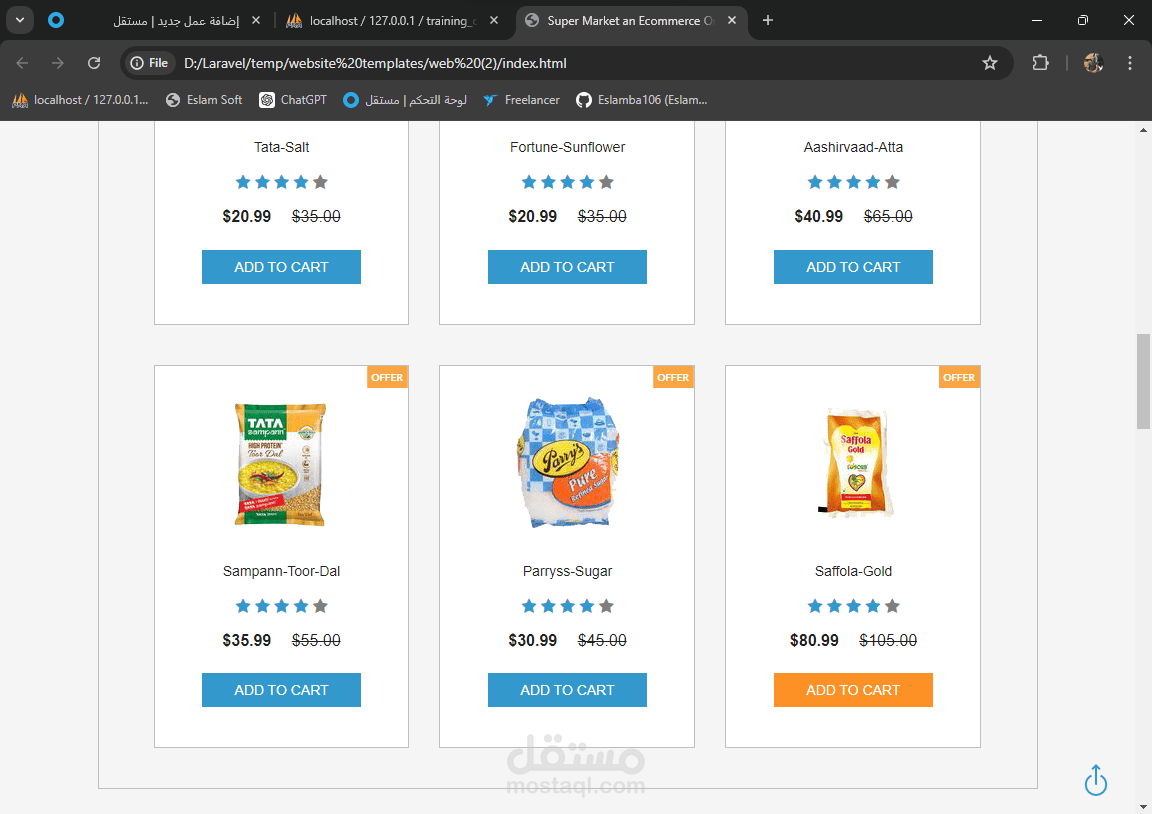This screenshot has width=1152, height=814.
Task: Click the Tata-Salt product name
Action: [281, 147]
